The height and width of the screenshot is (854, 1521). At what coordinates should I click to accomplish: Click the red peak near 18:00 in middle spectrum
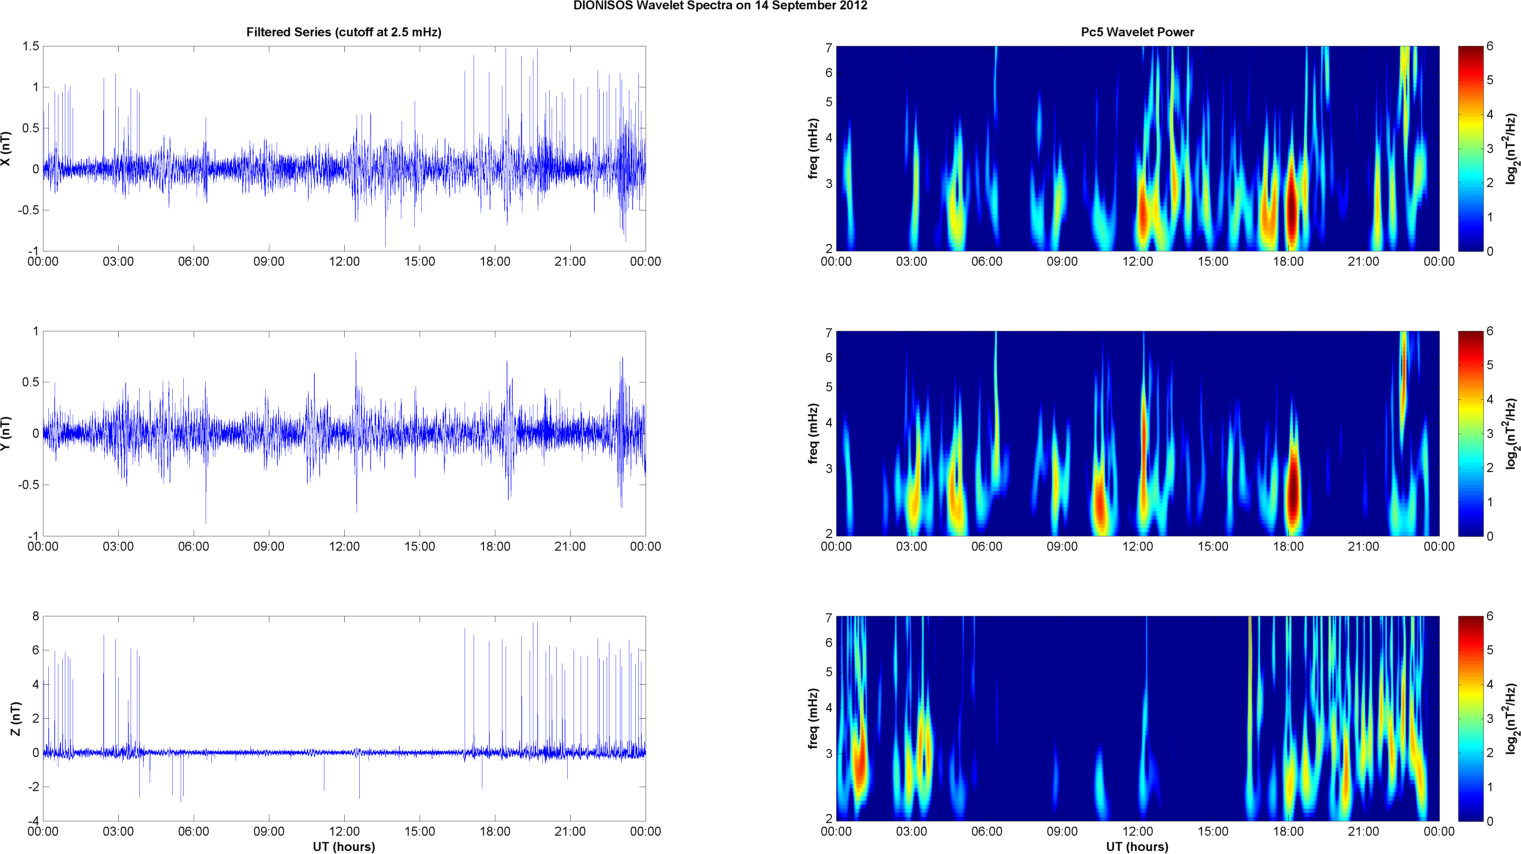[1292, 490]
